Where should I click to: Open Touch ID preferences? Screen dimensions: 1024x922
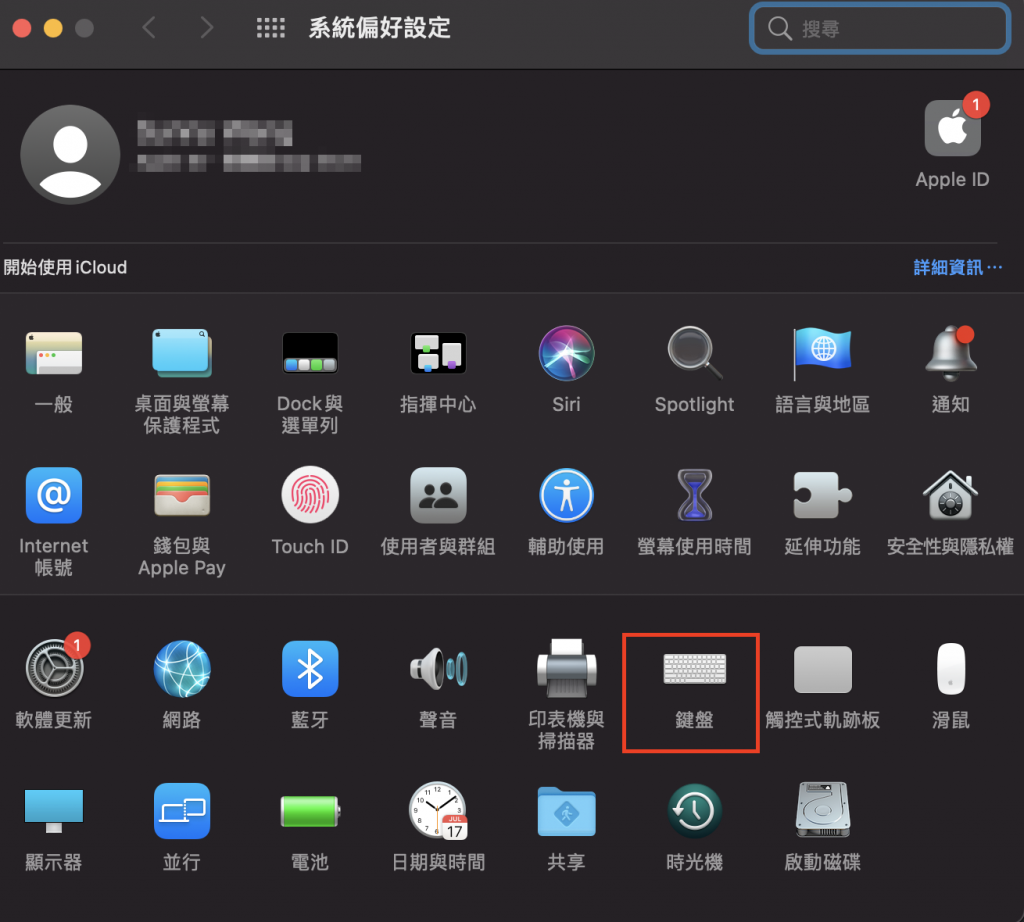point(310,495)
